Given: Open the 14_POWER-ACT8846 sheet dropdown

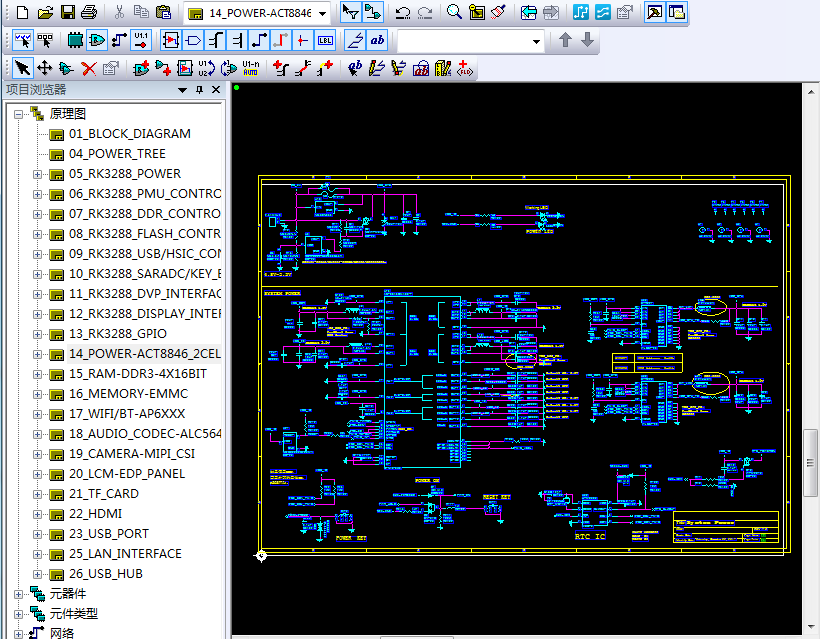Looking at the screenshot, I should point(323,14).
